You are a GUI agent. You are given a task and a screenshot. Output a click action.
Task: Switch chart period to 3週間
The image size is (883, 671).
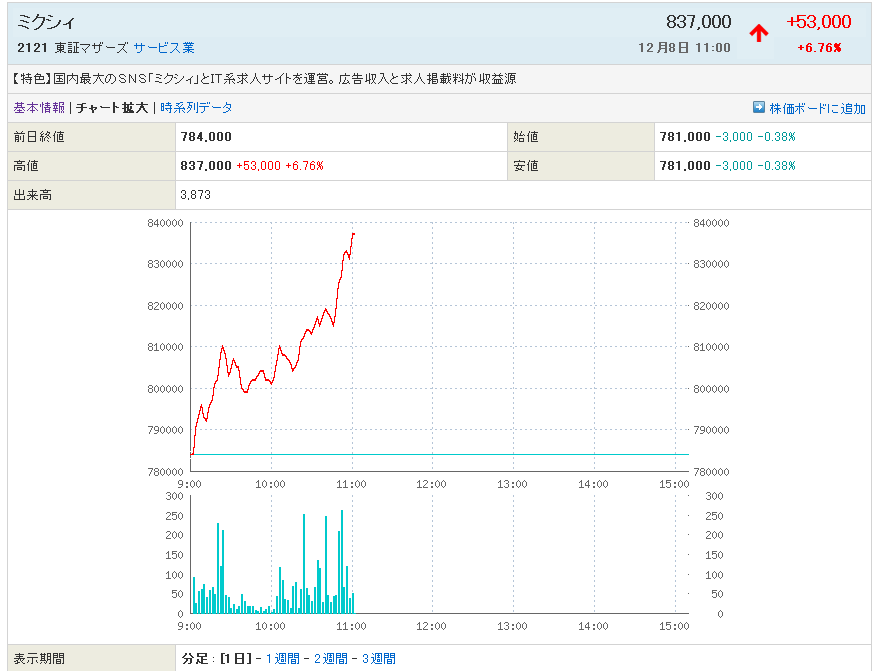click(x=379, y=658)
